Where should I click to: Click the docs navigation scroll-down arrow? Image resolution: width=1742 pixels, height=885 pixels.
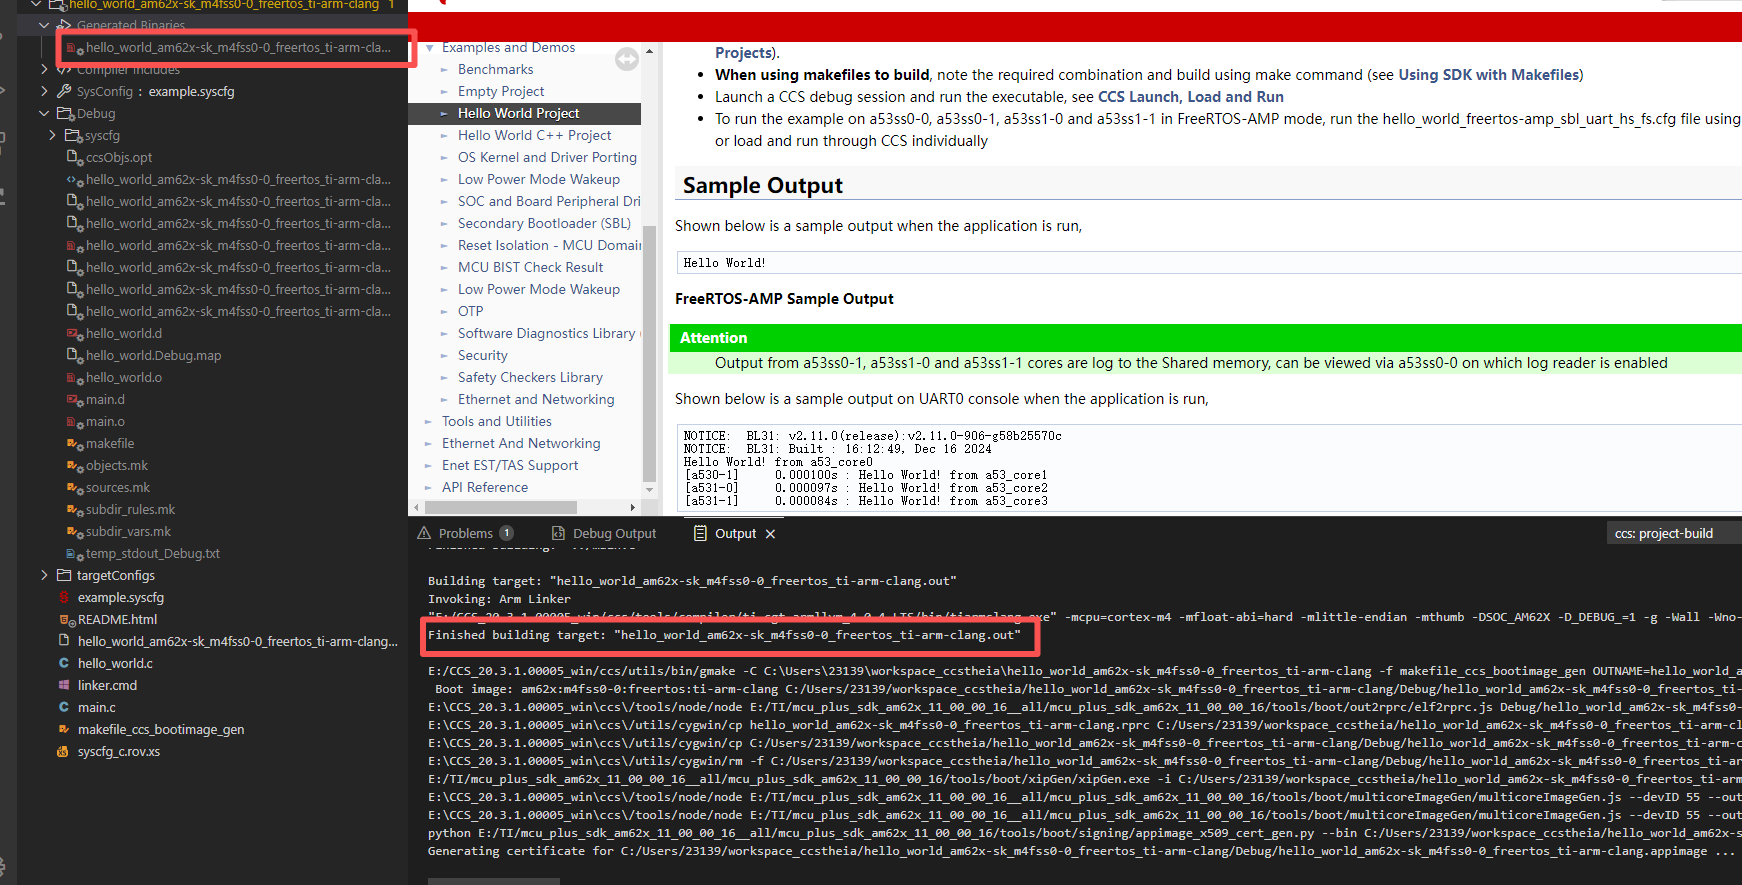click(650, 490)
